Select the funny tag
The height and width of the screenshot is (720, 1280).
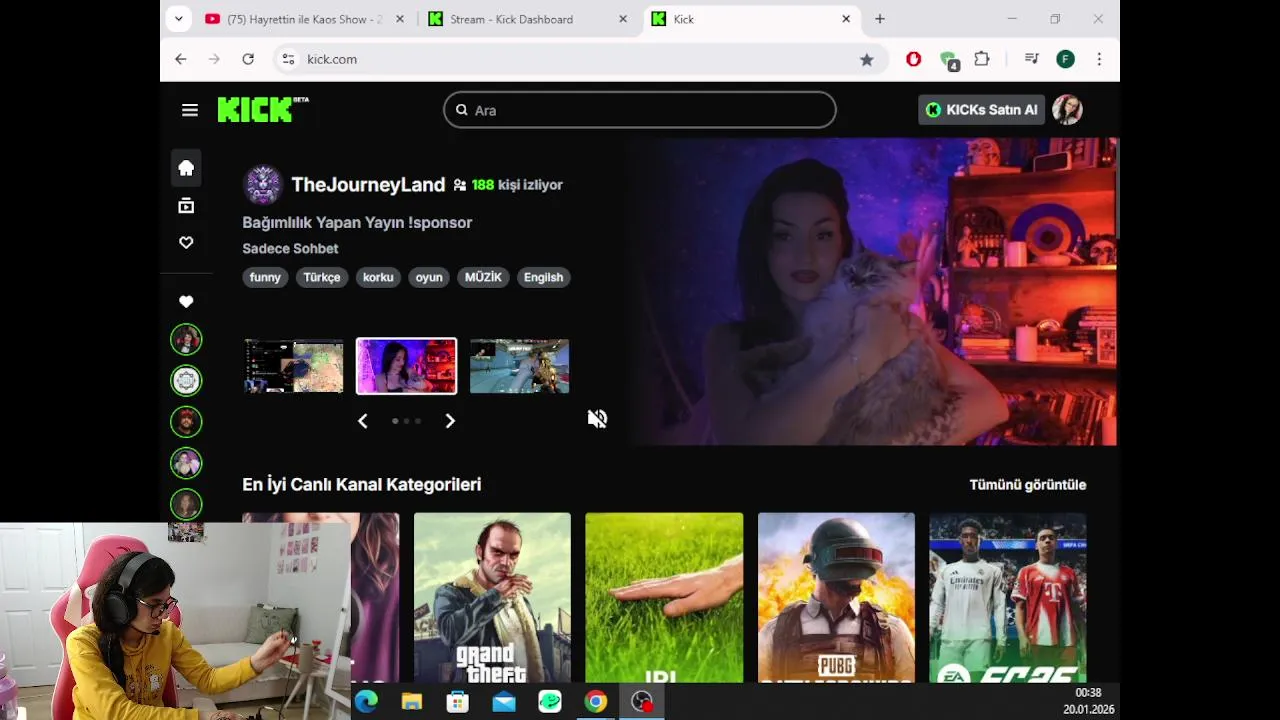265,277
